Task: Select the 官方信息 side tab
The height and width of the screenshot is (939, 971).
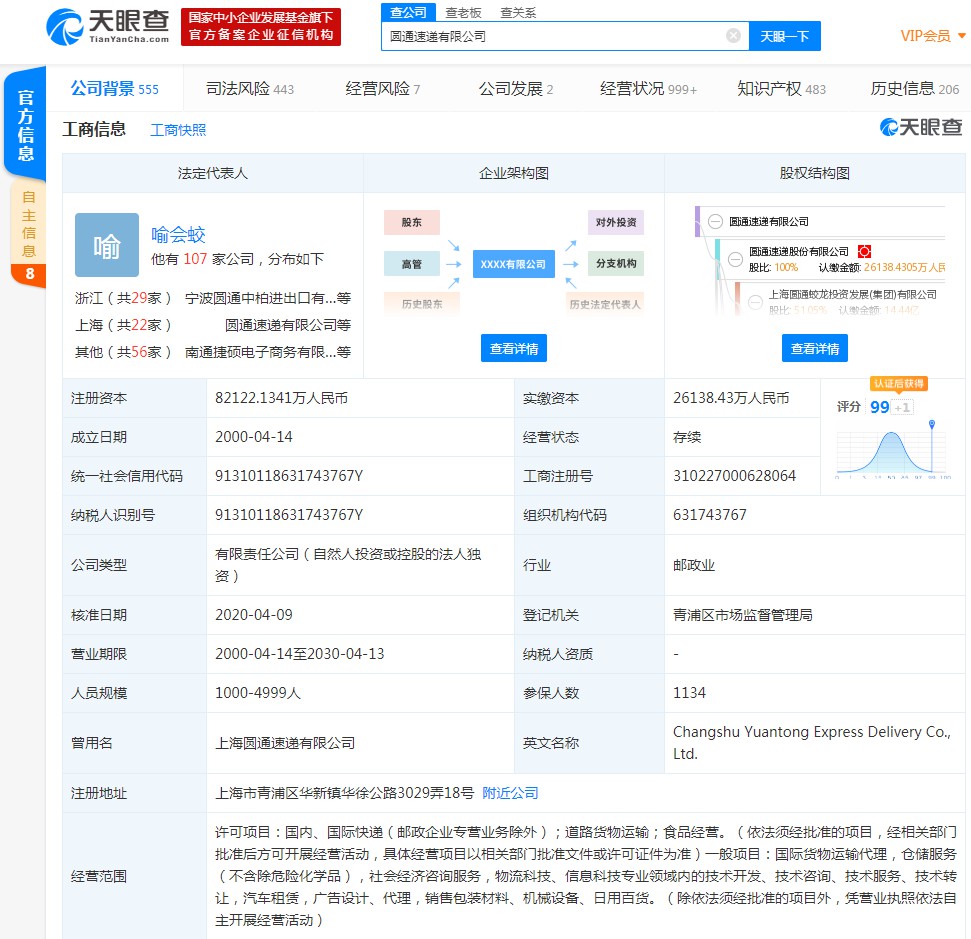Action: [x=25, y=124]
